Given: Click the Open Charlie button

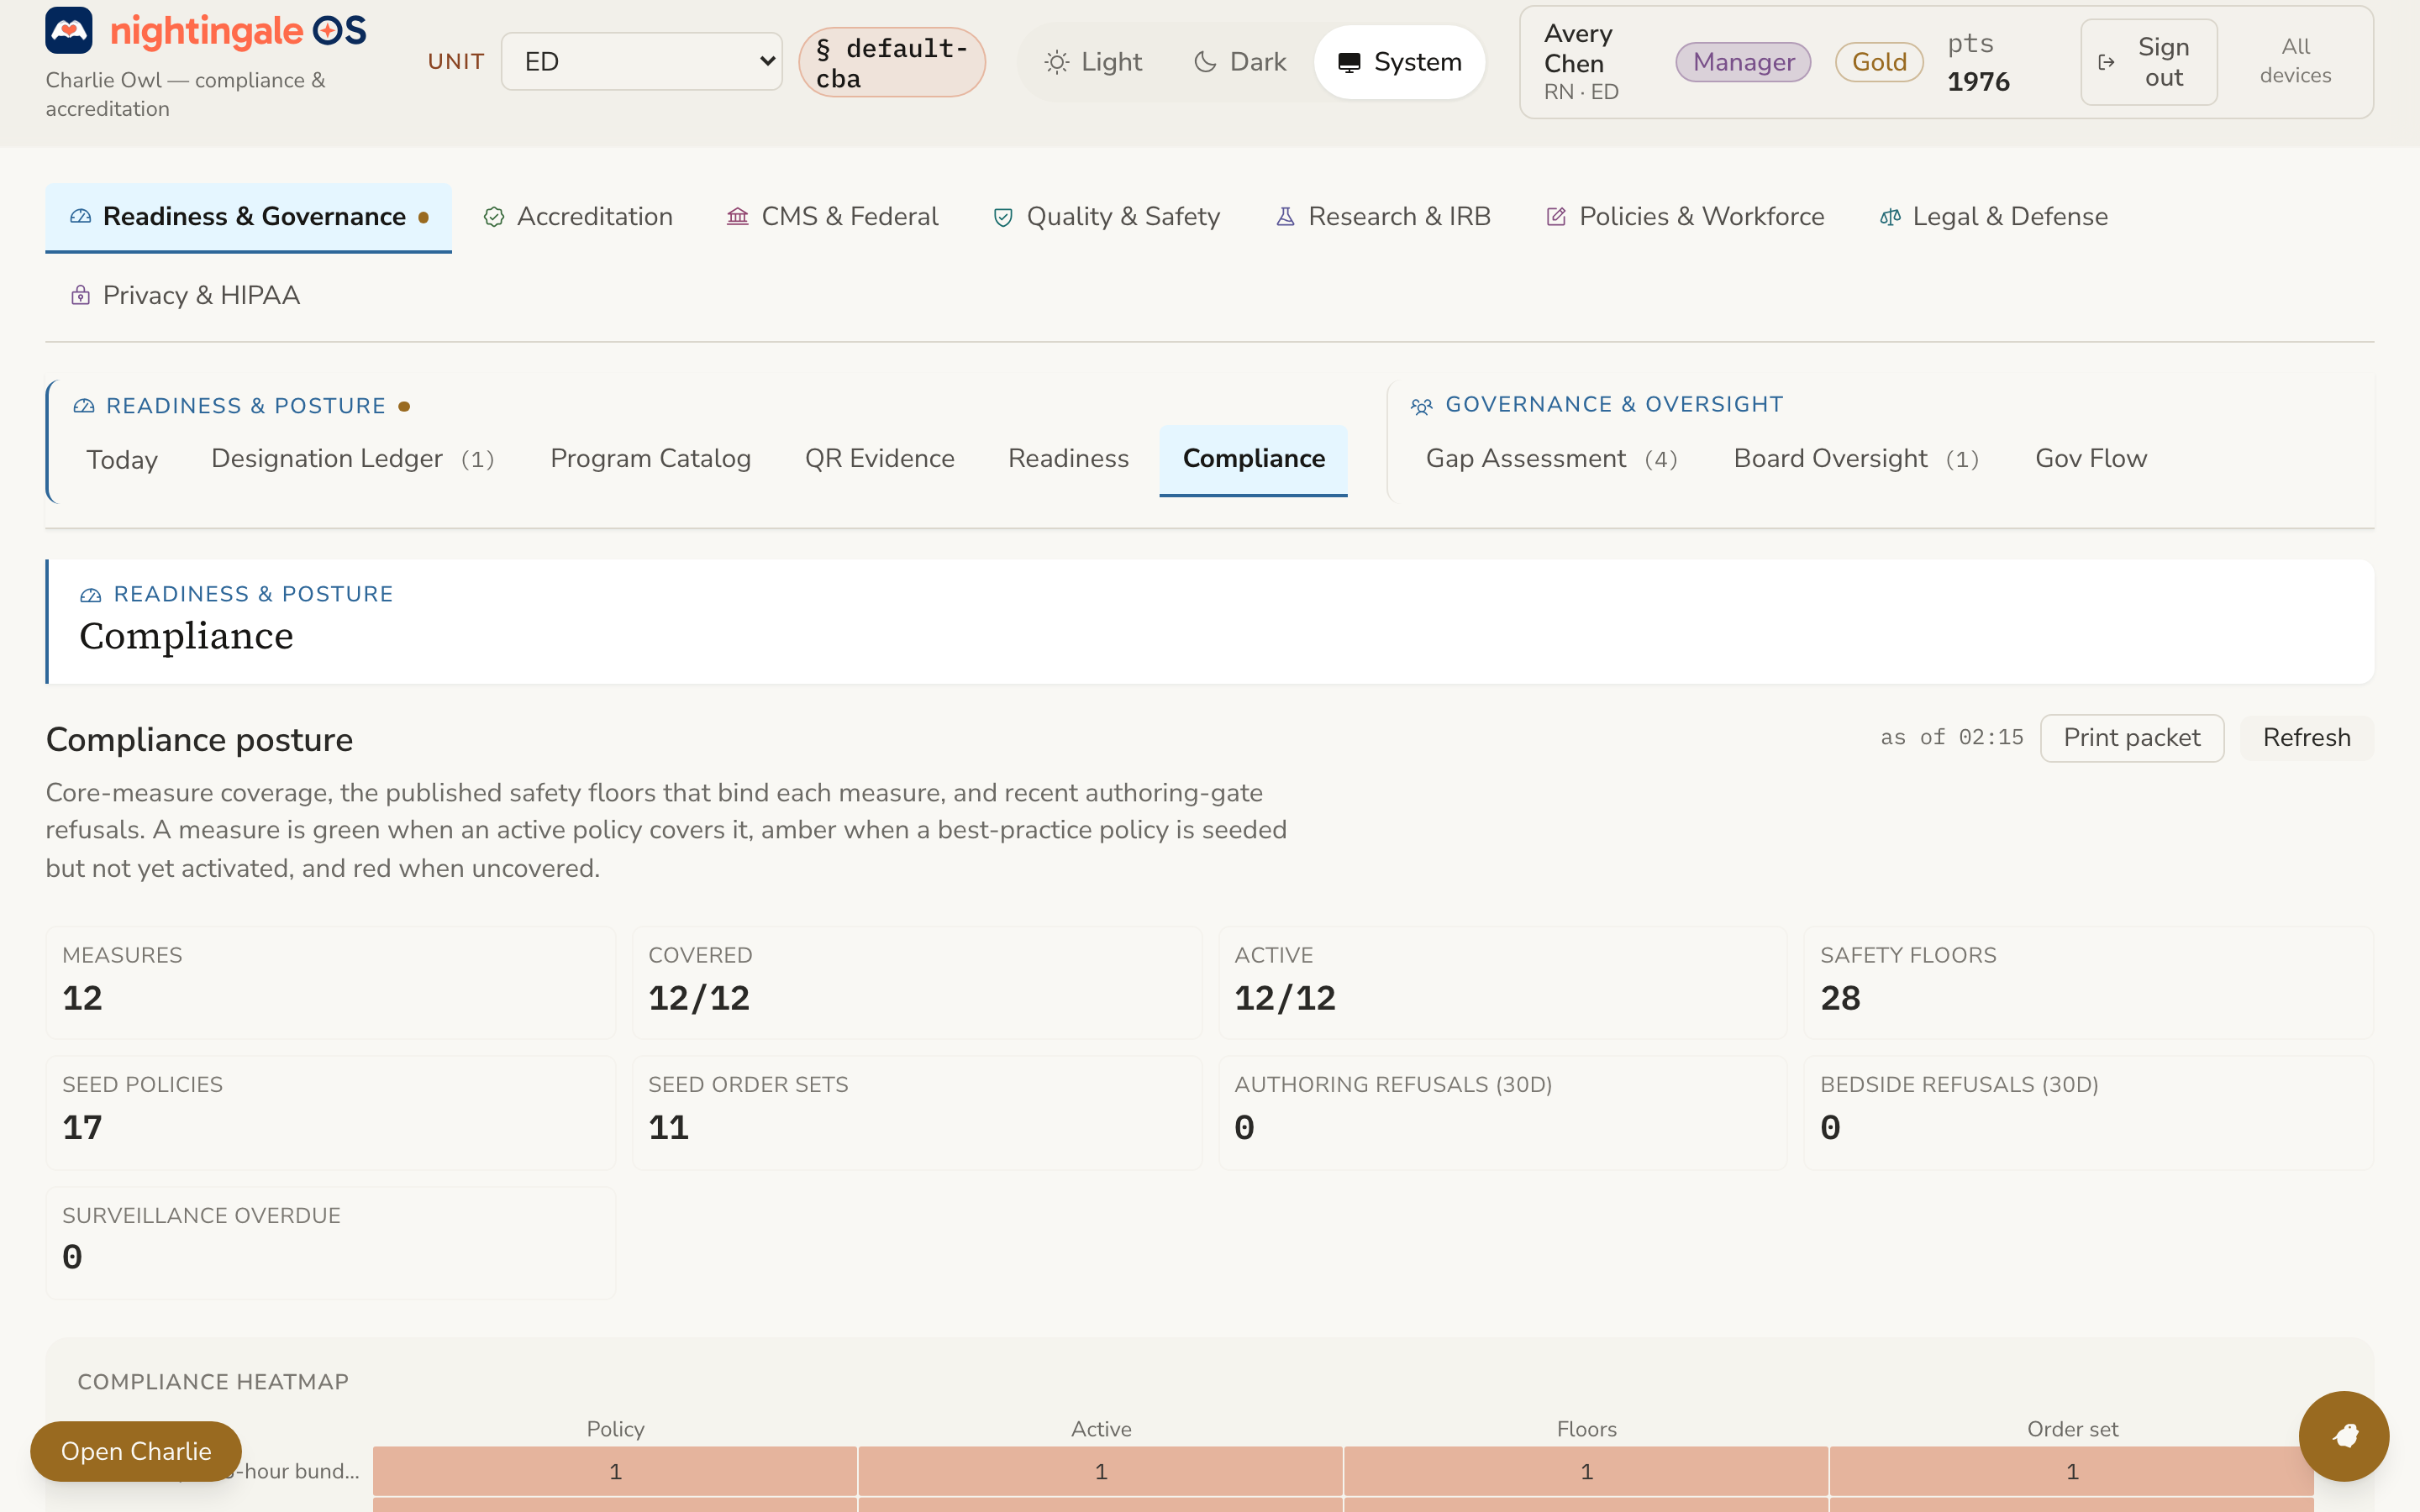Looking at the screenshot, I should click(x=136, y=1451).
